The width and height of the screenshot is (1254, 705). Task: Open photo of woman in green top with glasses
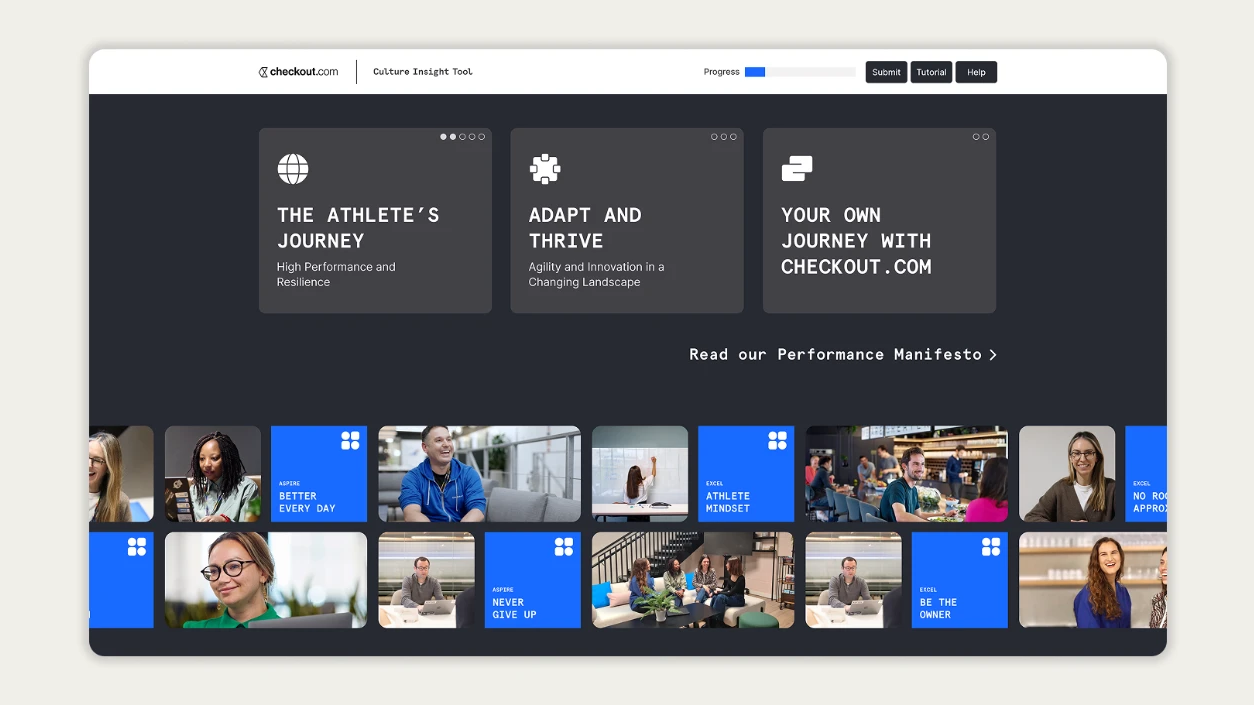click(266, 580)
